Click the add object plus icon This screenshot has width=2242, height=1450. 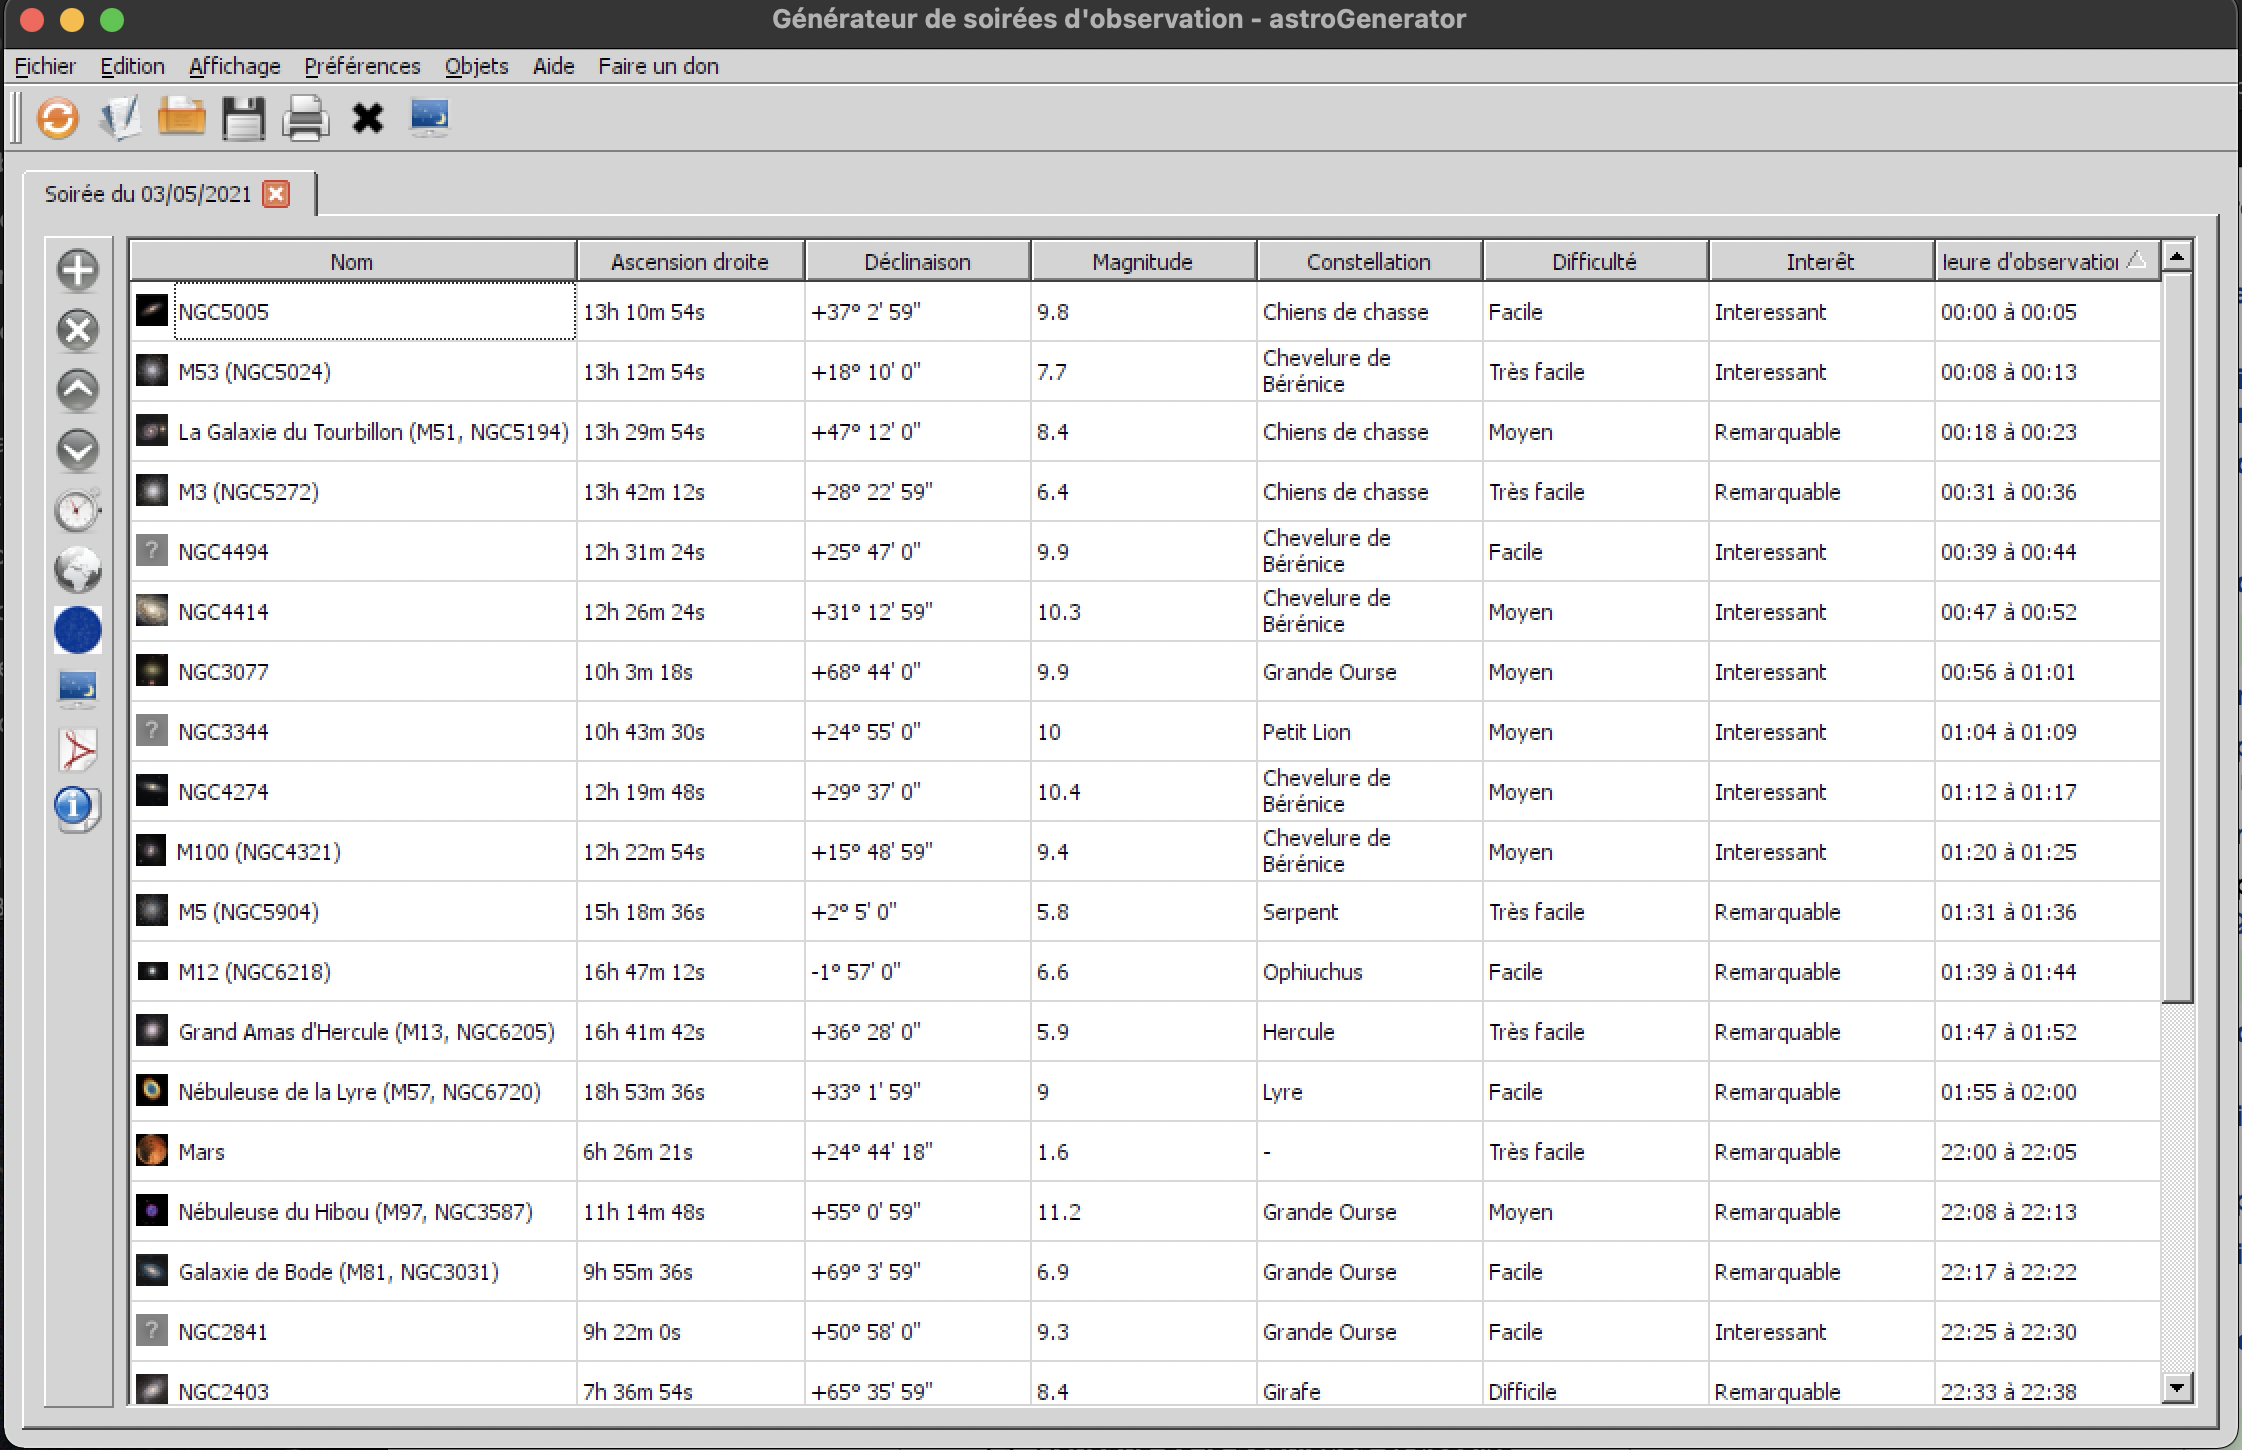[78, 270]
